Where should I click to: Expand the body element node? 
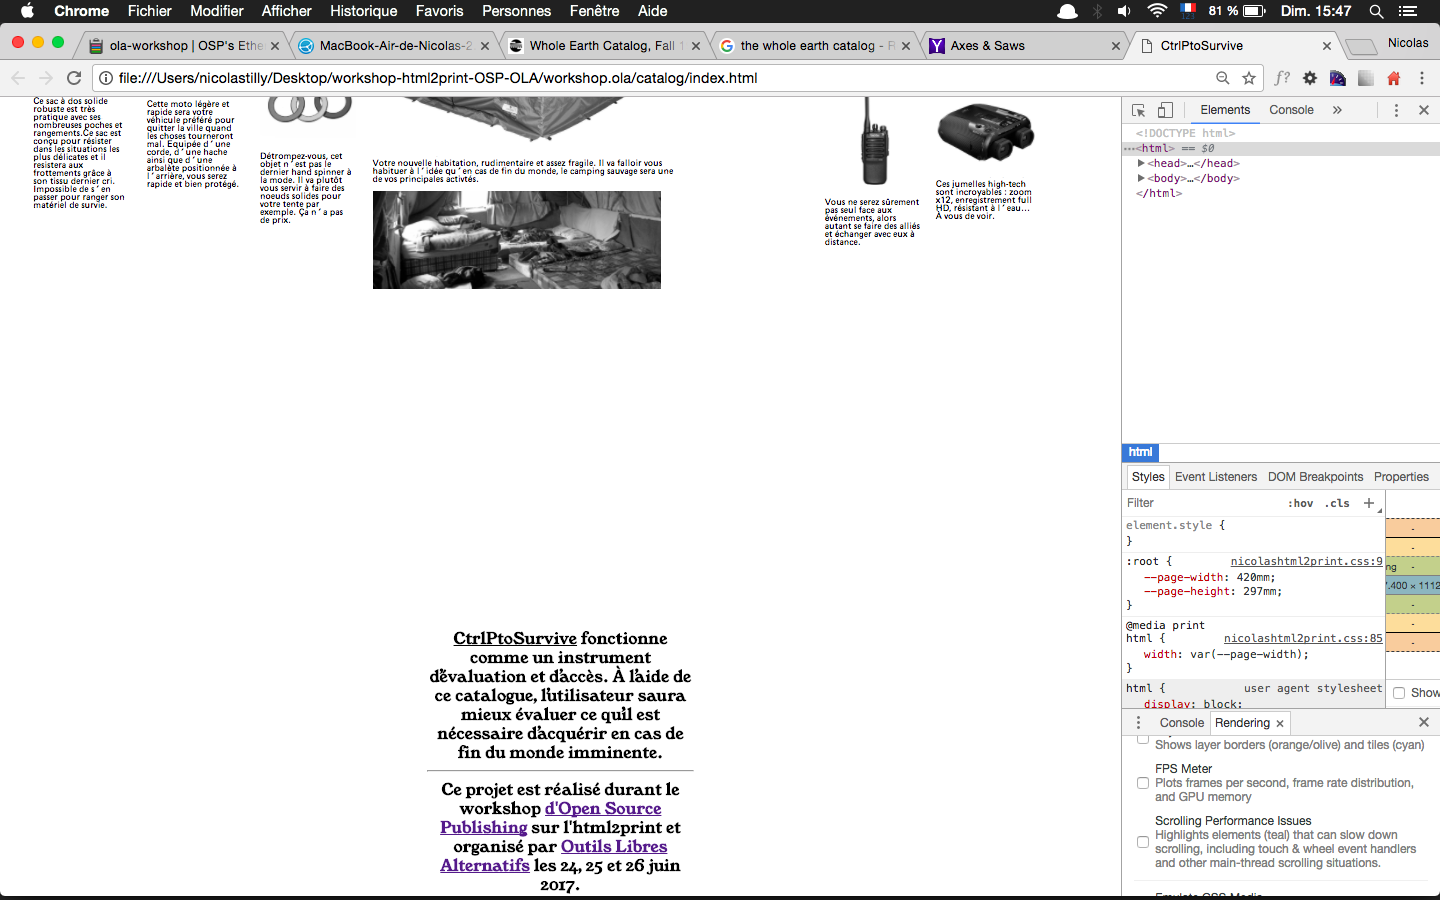tap(1141, 178)
